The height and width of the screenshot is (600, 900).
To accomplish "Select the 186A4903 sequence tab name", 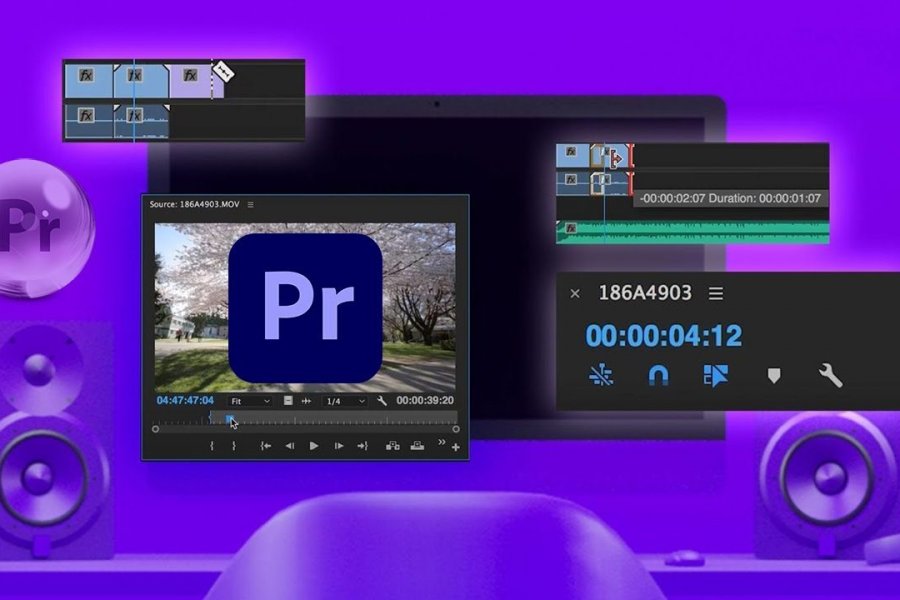I will [x=645, y=293].
